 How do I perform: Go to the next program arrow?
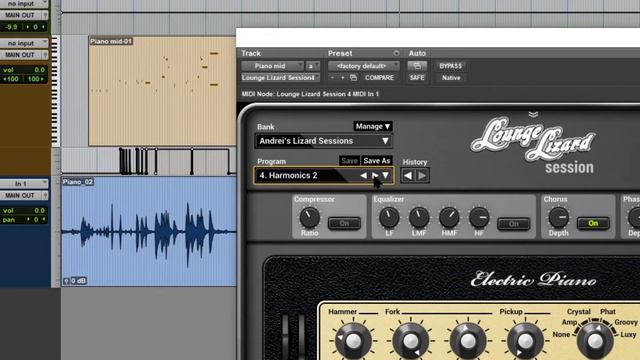click(375, 176)
